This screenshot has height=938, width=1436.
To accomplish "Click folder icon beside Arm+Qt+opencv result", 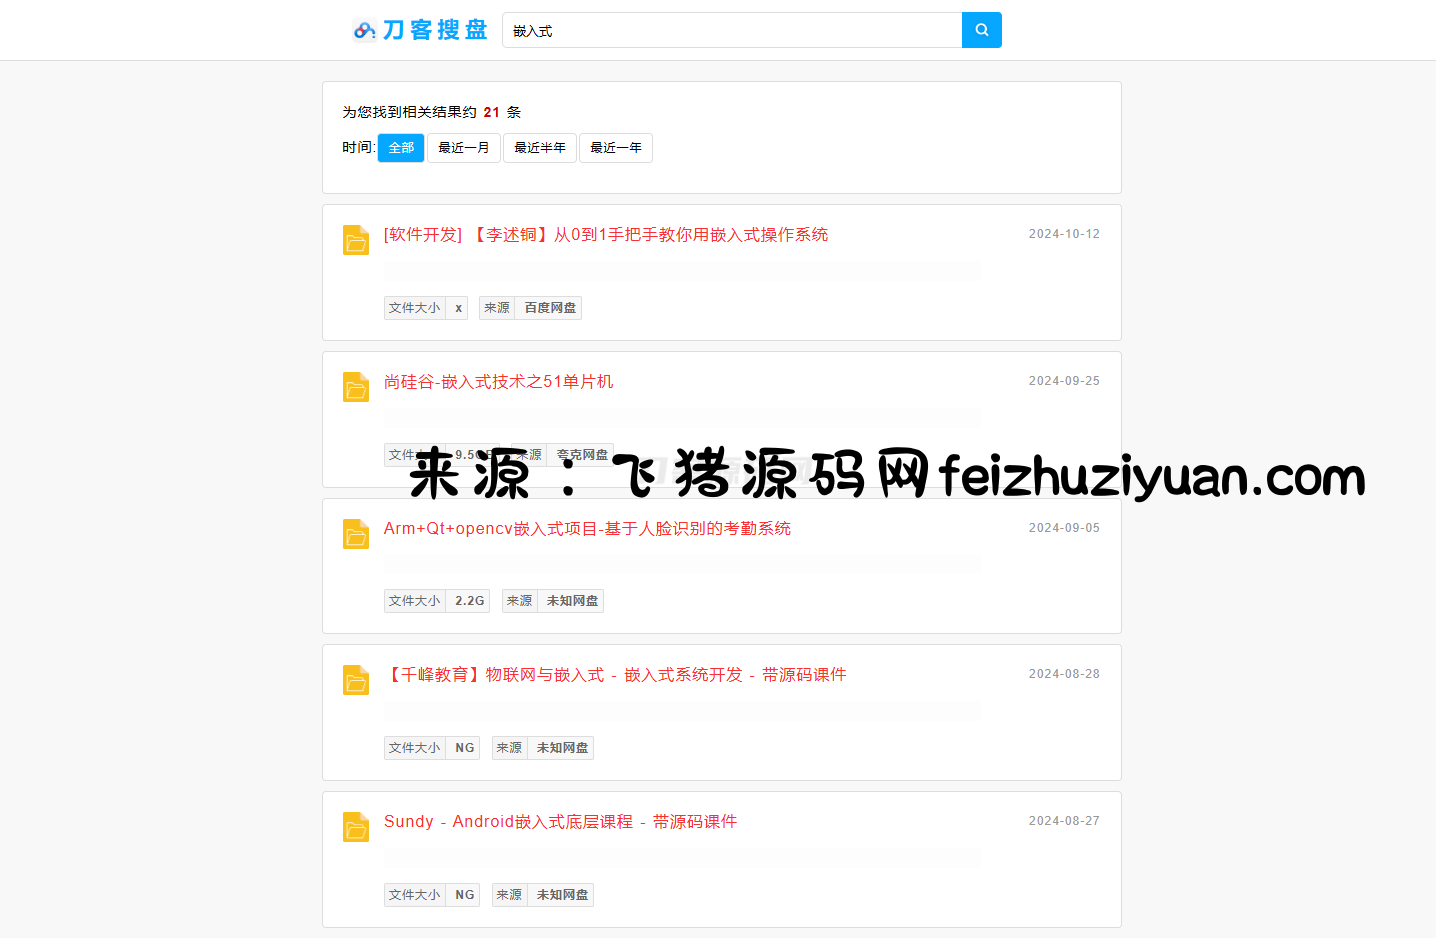I will pos(356,534).
